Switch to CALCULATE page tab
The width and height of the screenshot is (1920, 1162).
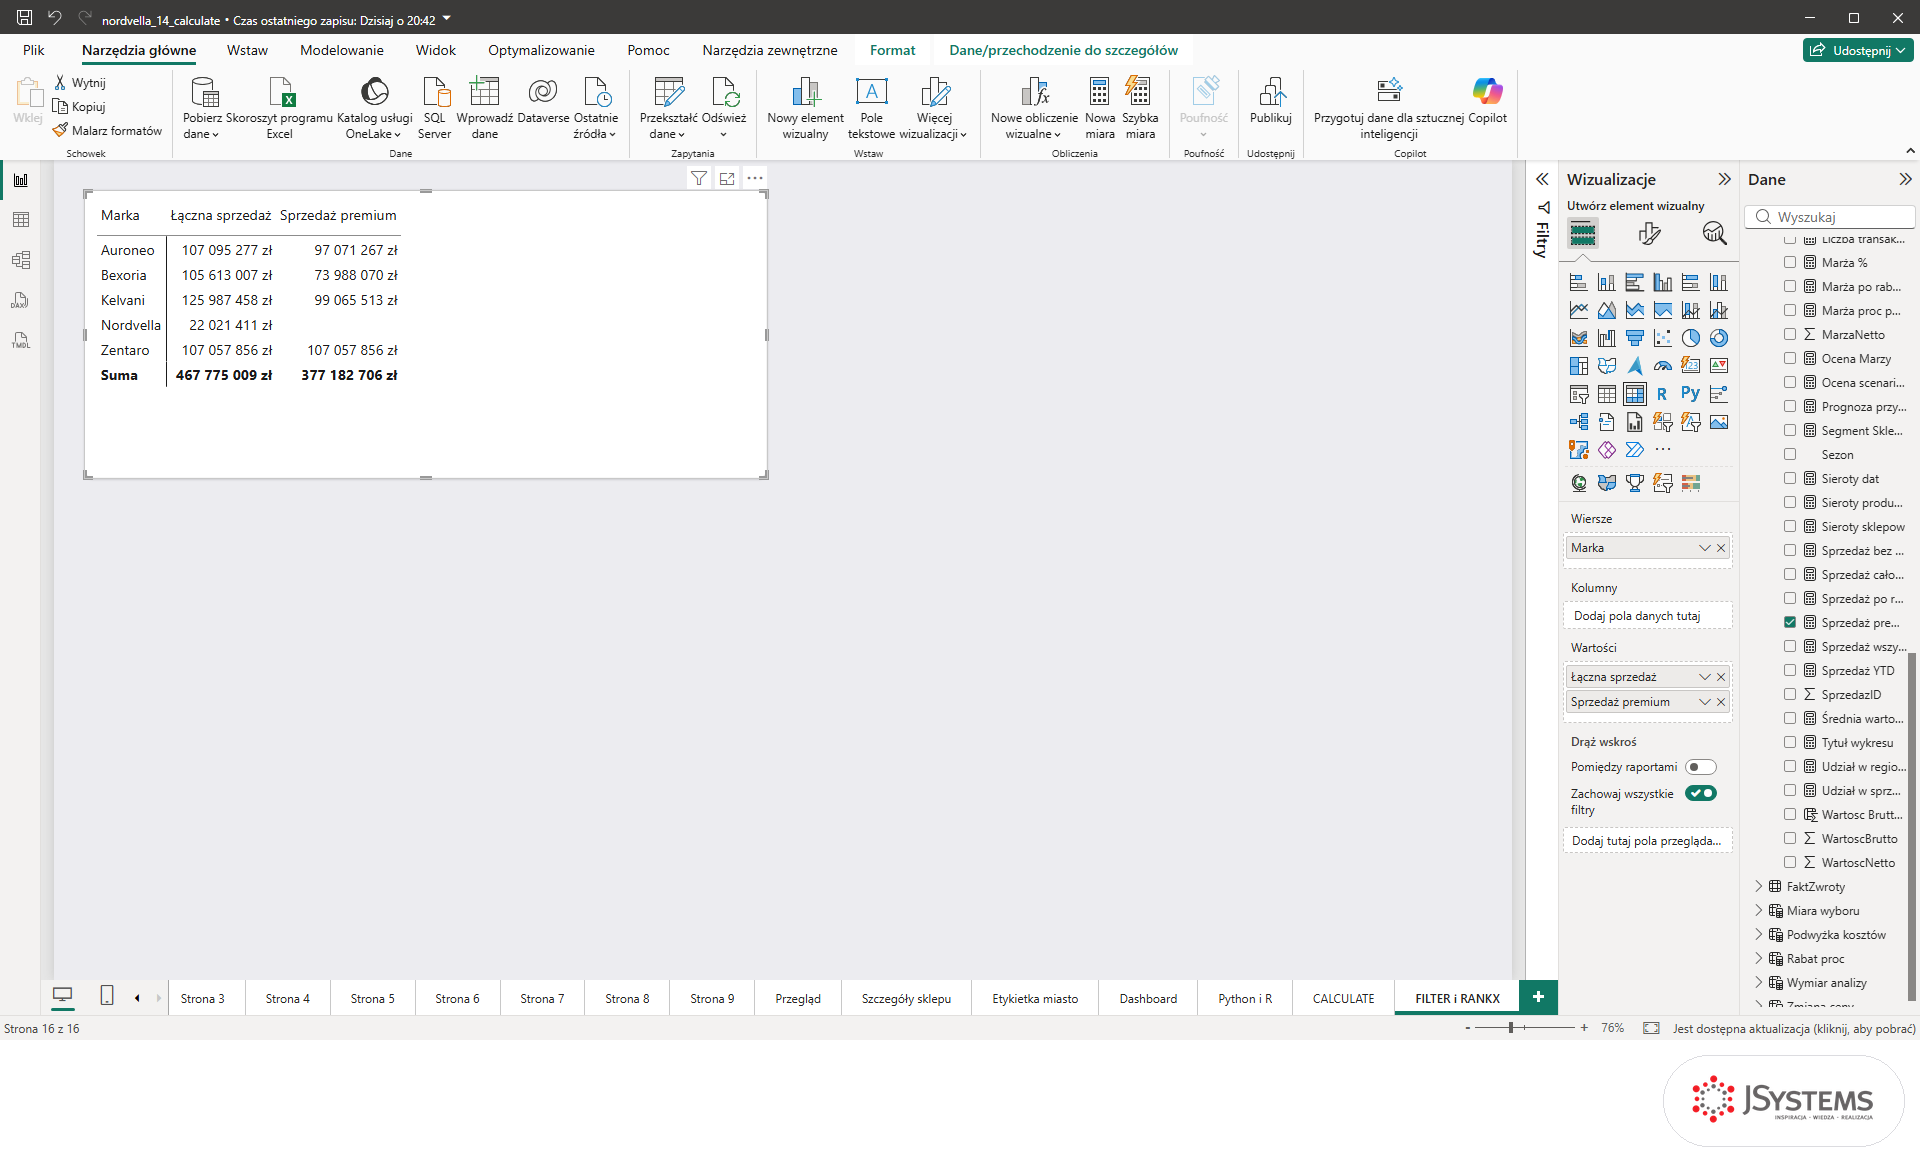[1343, 998]
